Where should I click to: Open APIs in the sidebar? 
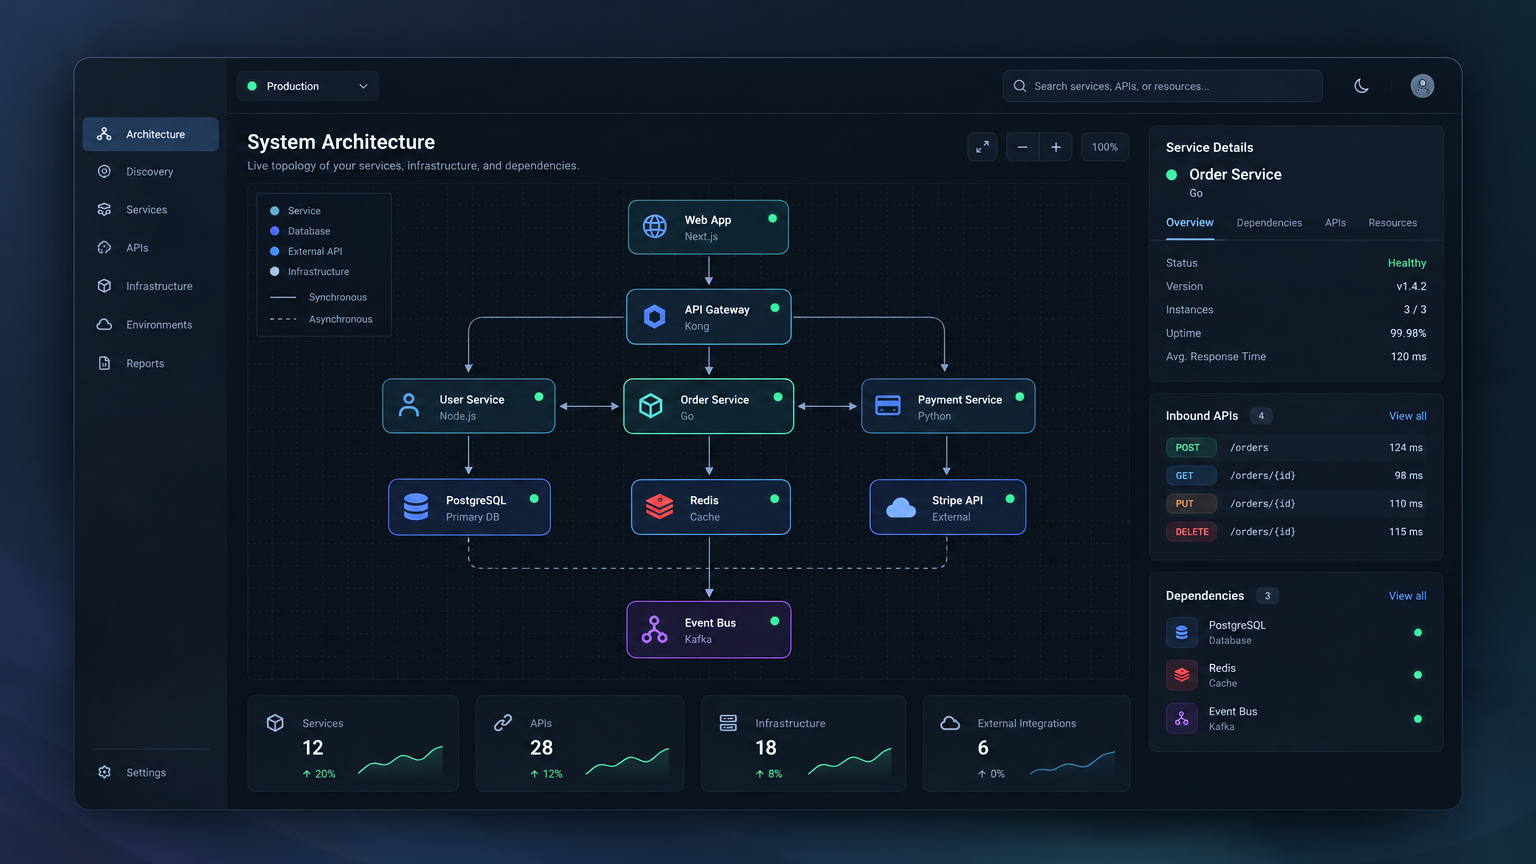[150, 248]
